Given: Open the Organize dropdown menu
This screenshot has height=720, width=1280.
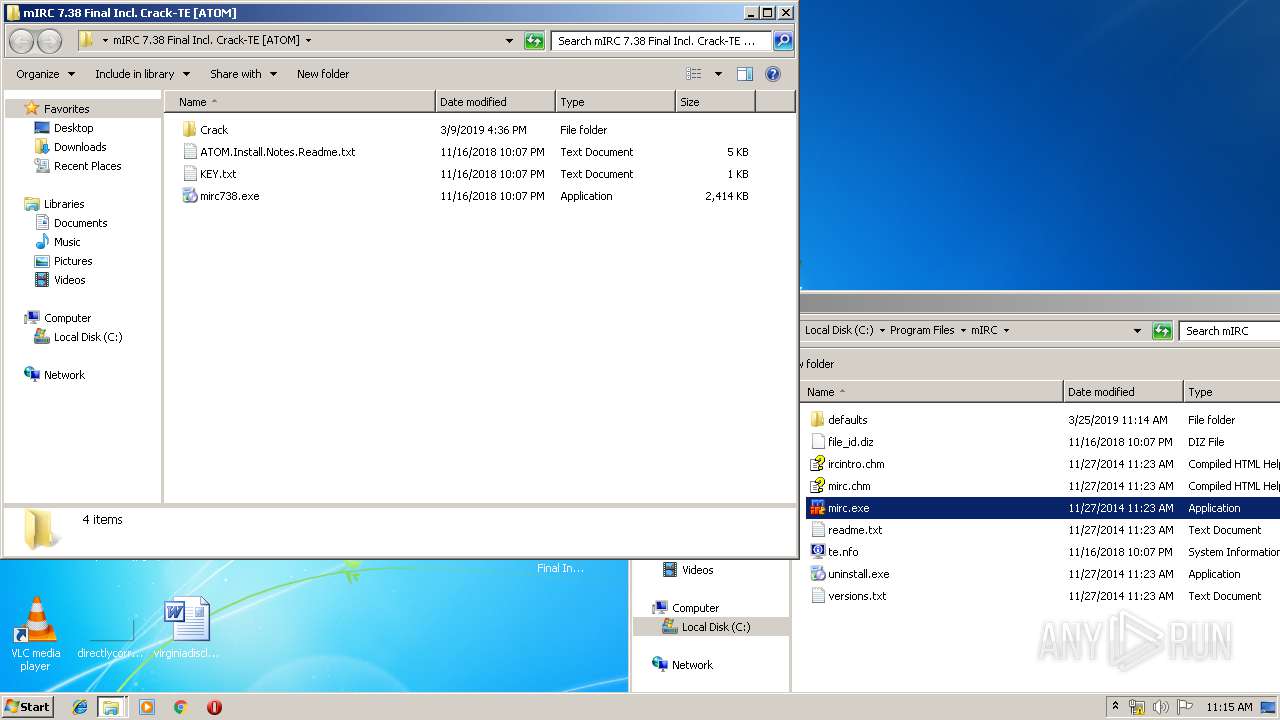Looking at the screenshot, I should point(45,74).
